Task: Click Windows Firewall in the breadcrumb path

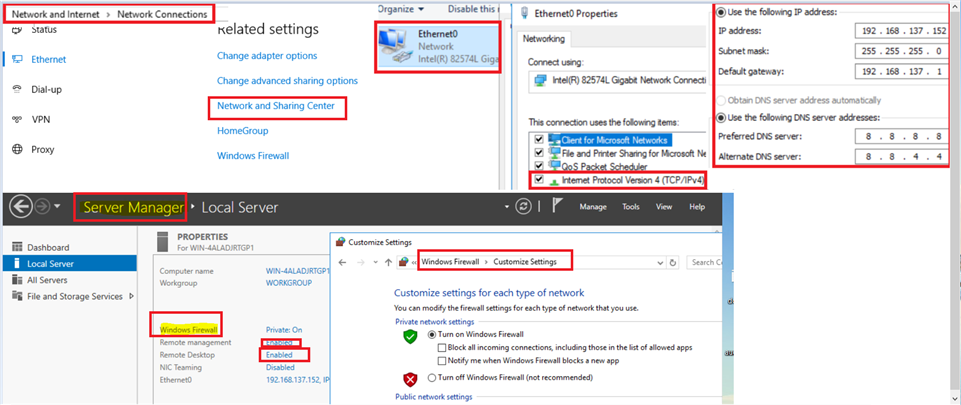Action: [451, 262]
